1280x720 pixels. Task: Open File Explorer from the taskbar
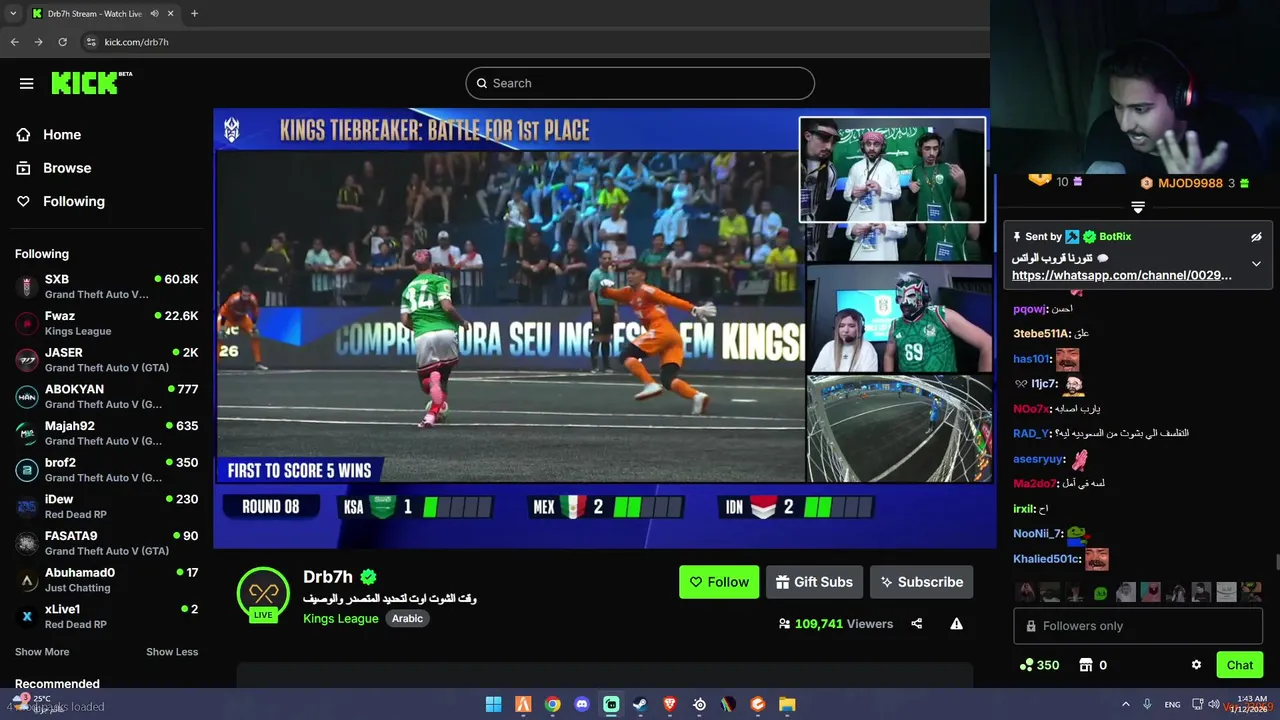(787, 705)
